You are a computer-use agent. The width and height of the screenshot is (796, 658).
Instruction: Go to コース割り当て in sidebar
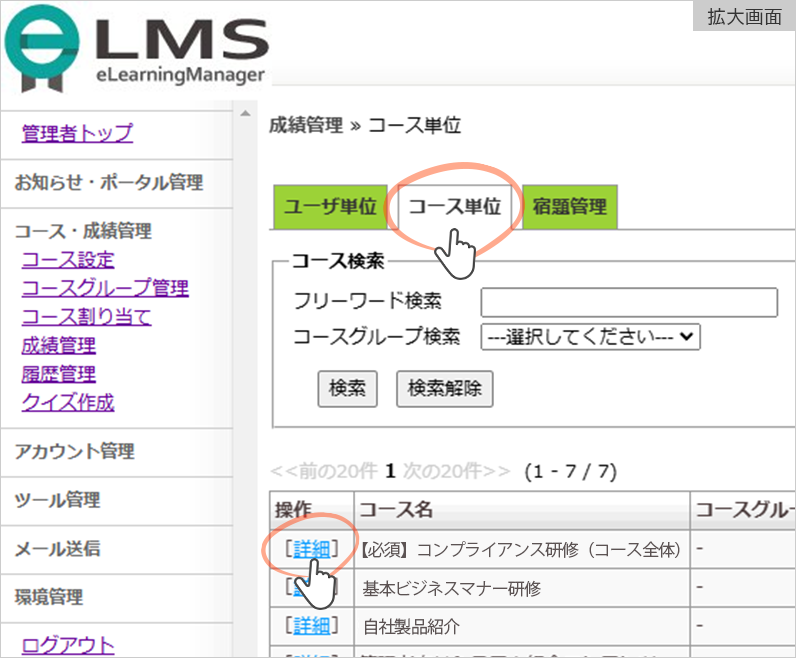tap(86, 317)
